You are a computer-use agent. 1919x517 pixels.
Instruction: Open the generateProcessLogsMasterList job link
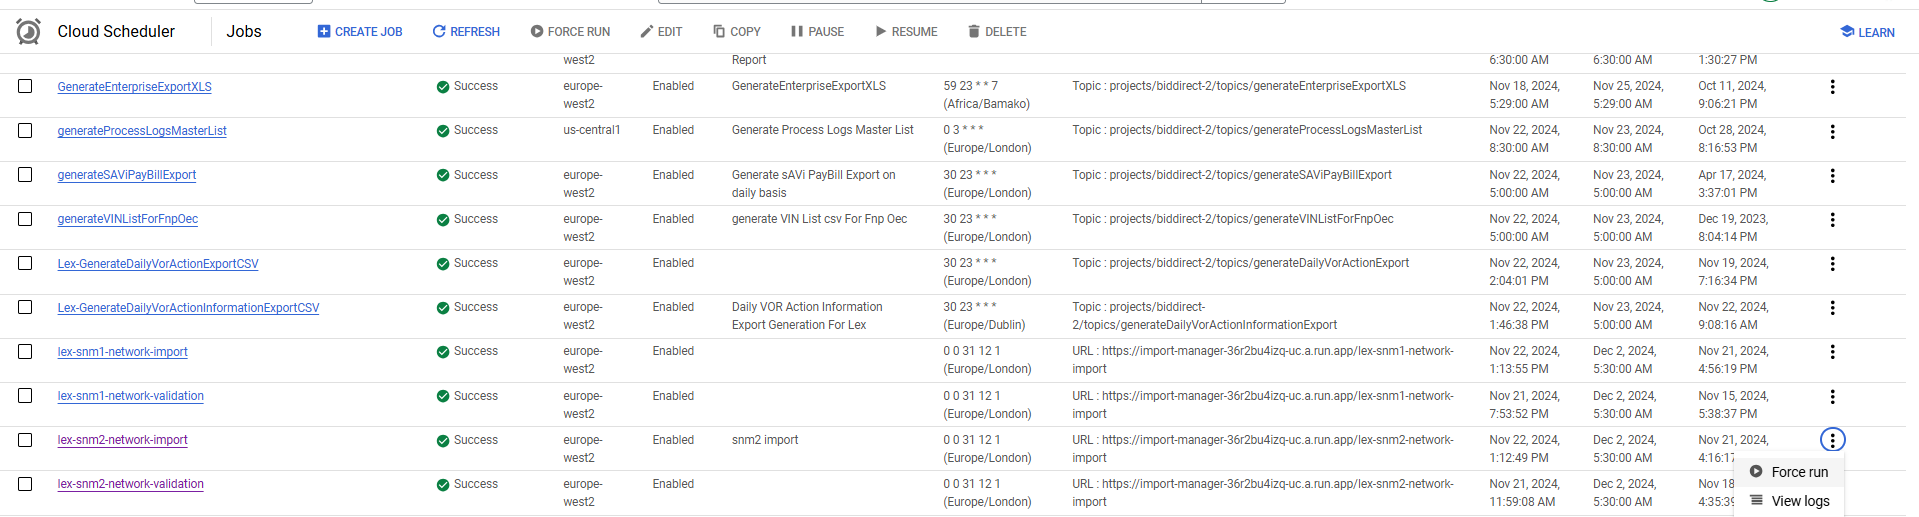(x=142, y=131)
